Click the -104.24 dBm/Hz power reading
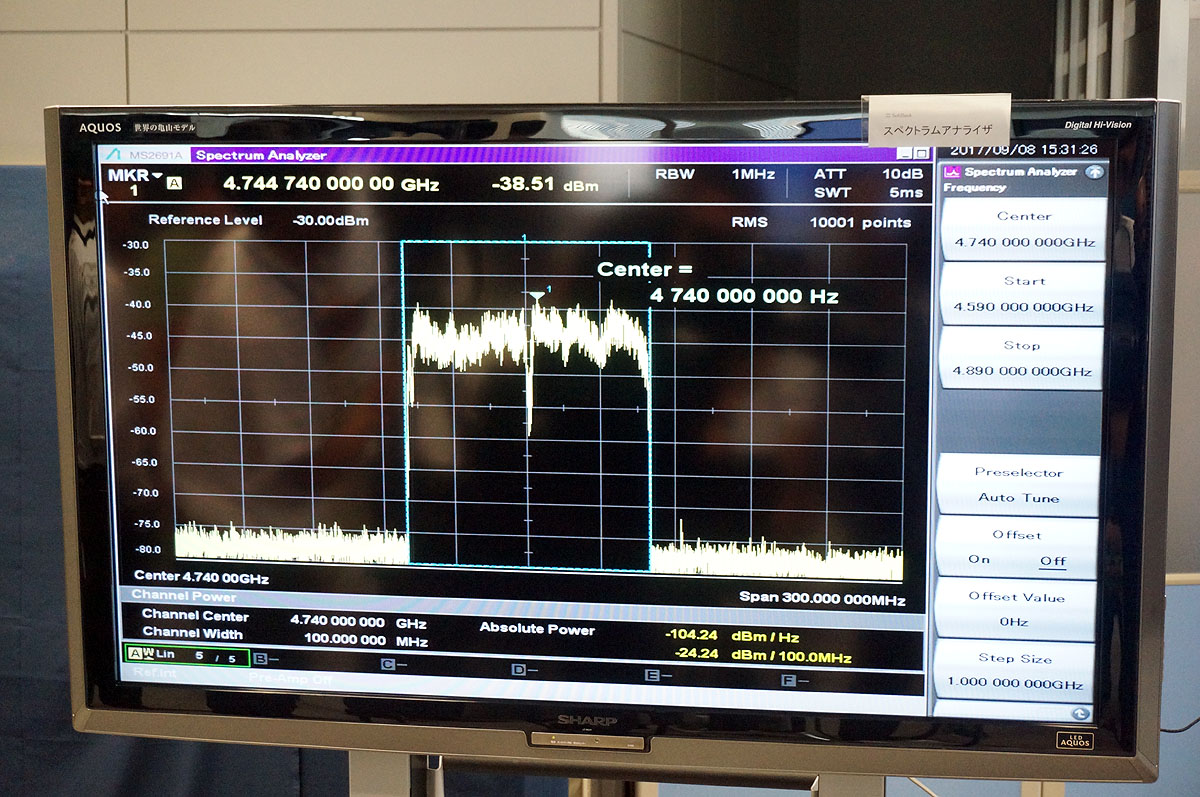The width and height of the screenshot is (1200, 797). 731,635
